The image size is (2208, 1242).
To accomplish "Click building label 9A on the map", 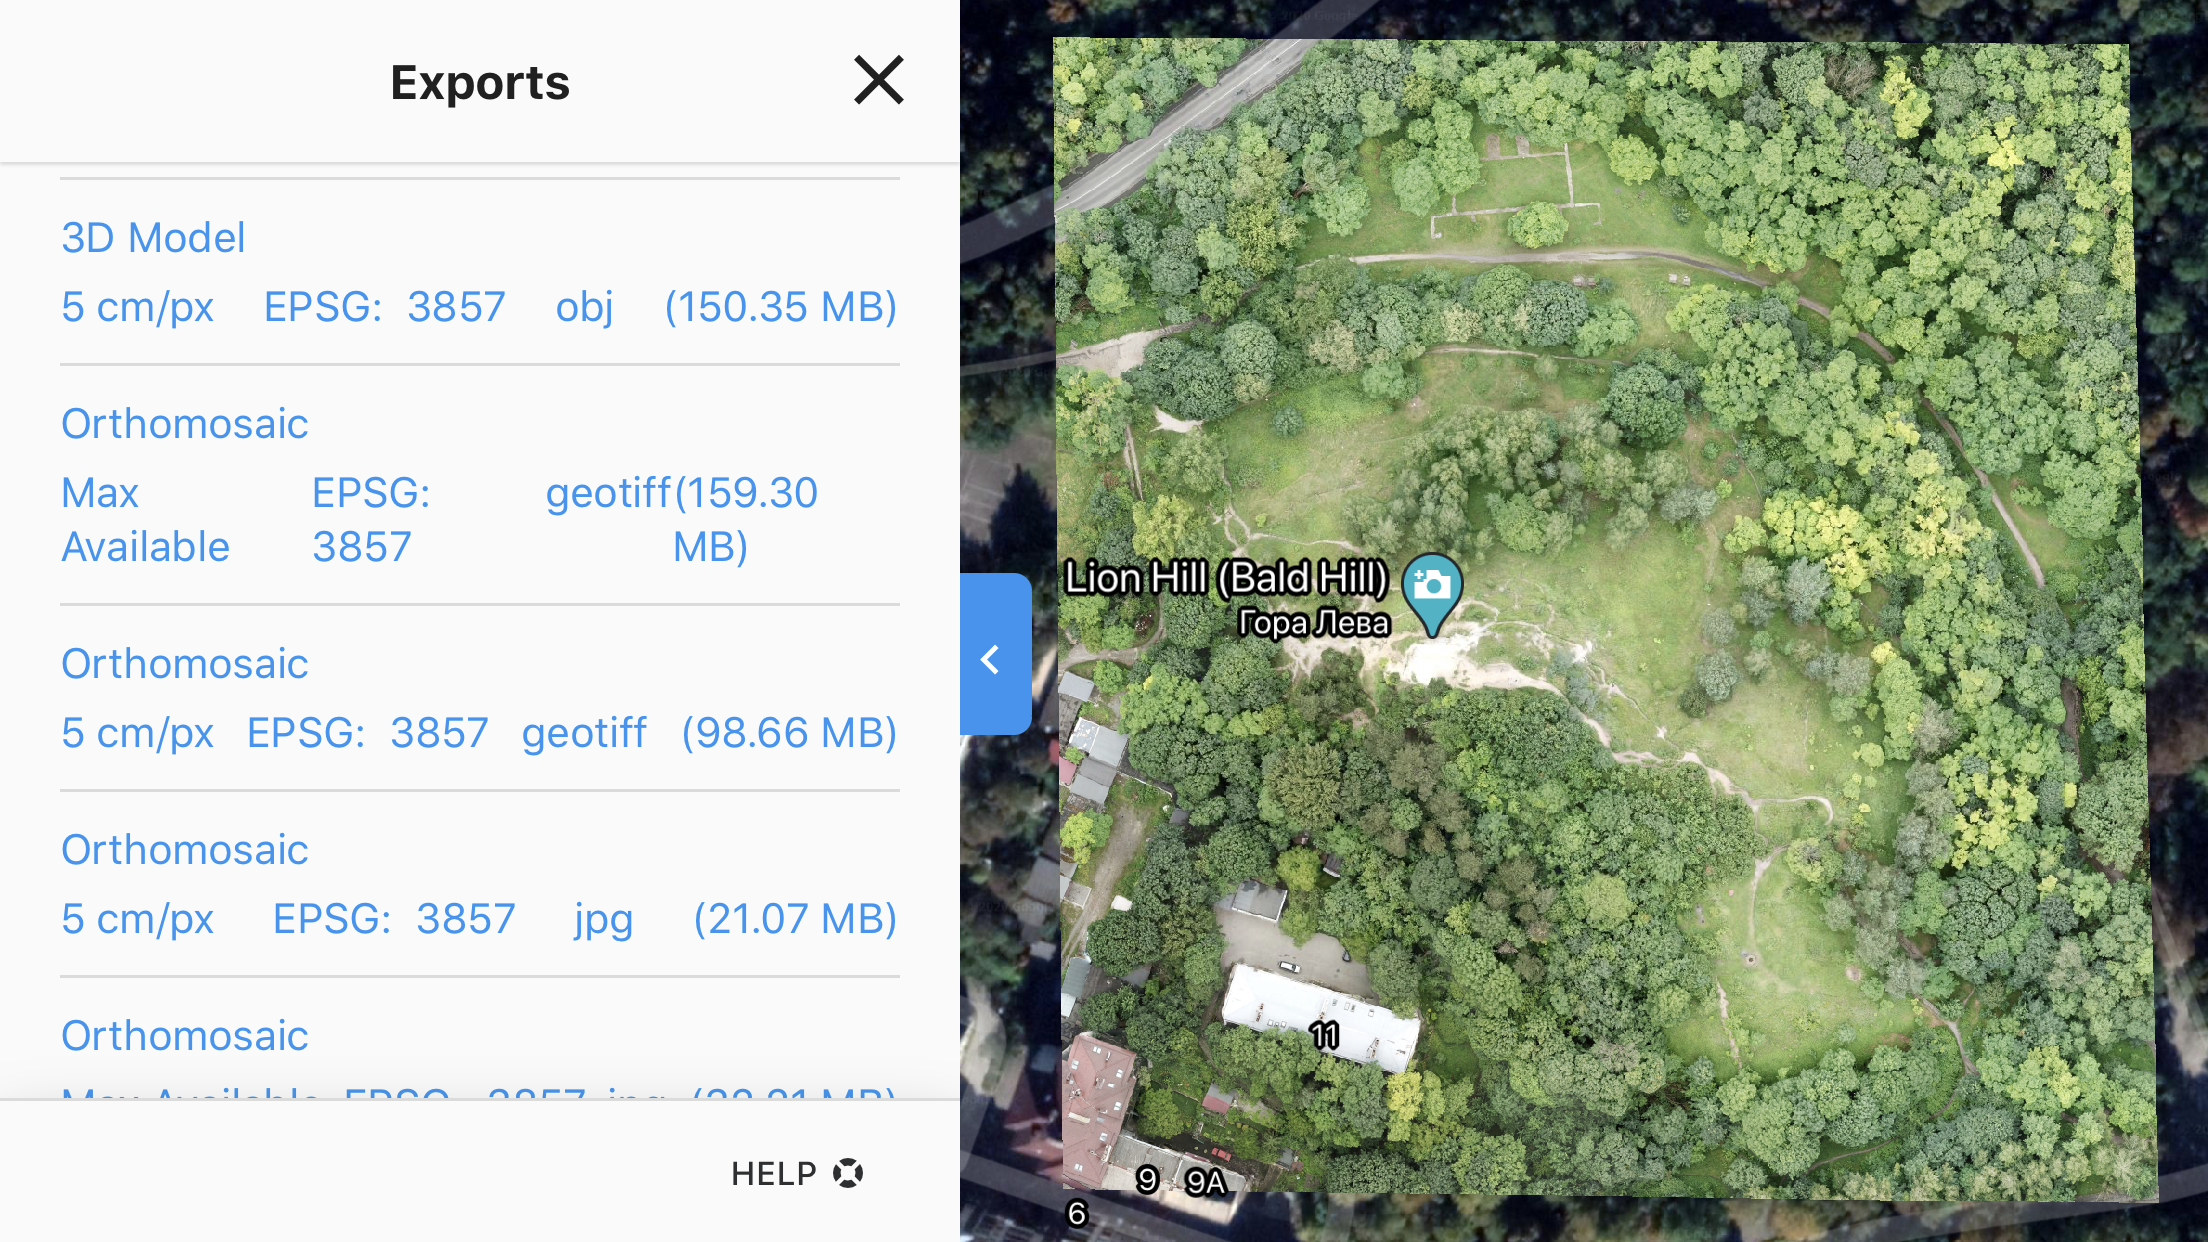I will (1205, 1182).
